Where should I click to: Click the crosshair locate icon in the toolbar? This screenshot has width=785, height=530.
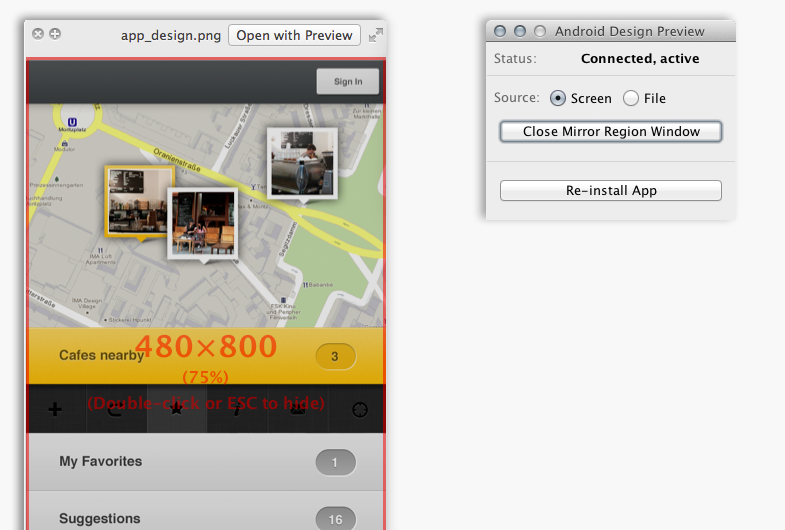360,409
